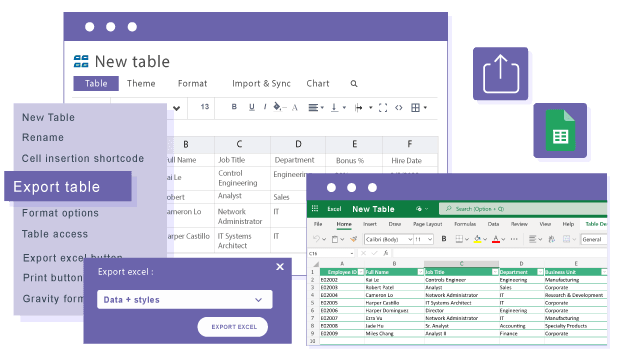Open the Employee ID column filter dropdown
This screenshot has width=630, height=361.
[361, 272]
